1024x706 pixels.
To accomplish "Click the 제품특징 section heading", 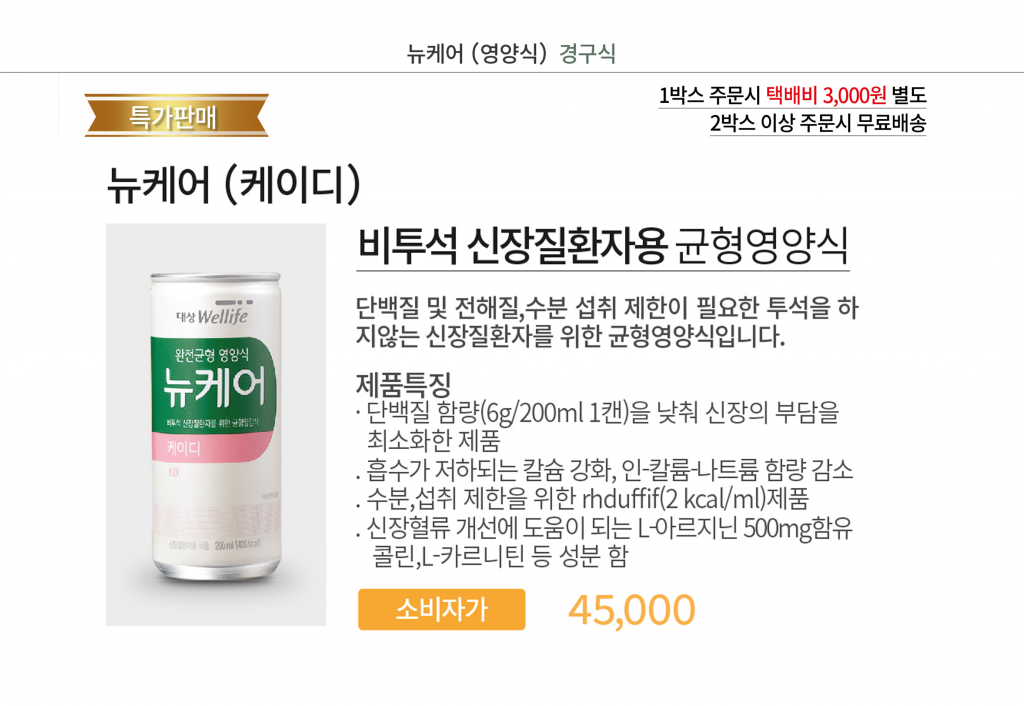I will 403,384.
